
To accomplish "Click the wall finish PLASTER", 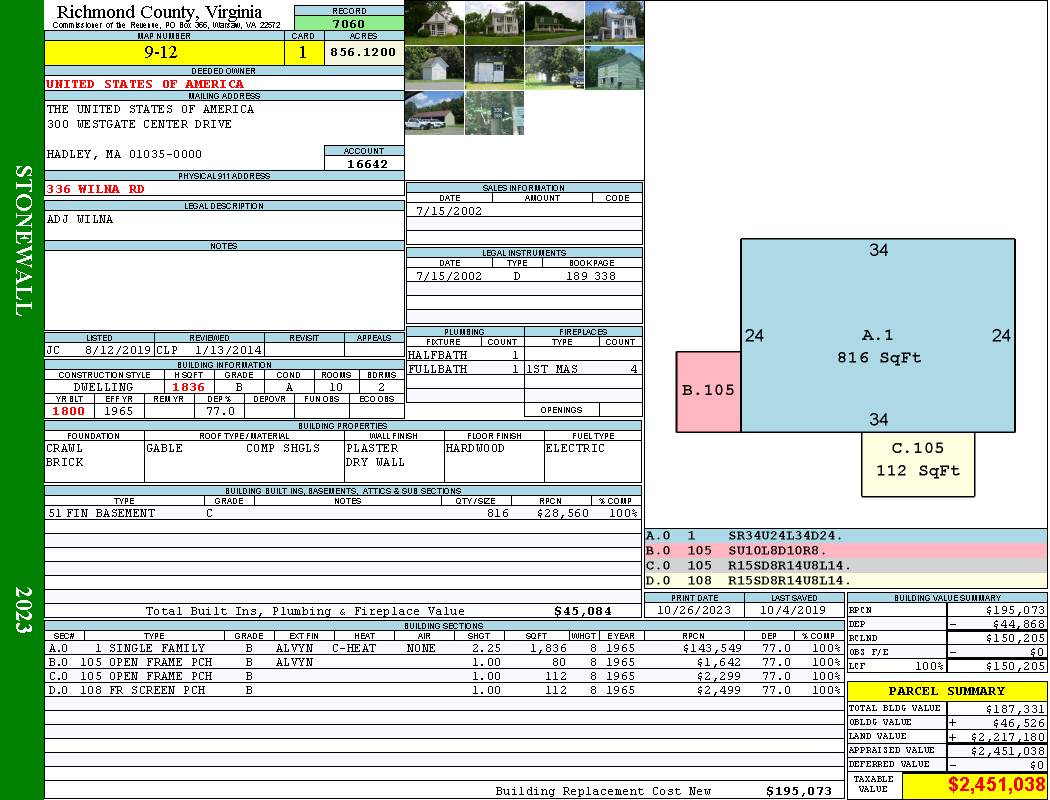I will coord(372,448).
